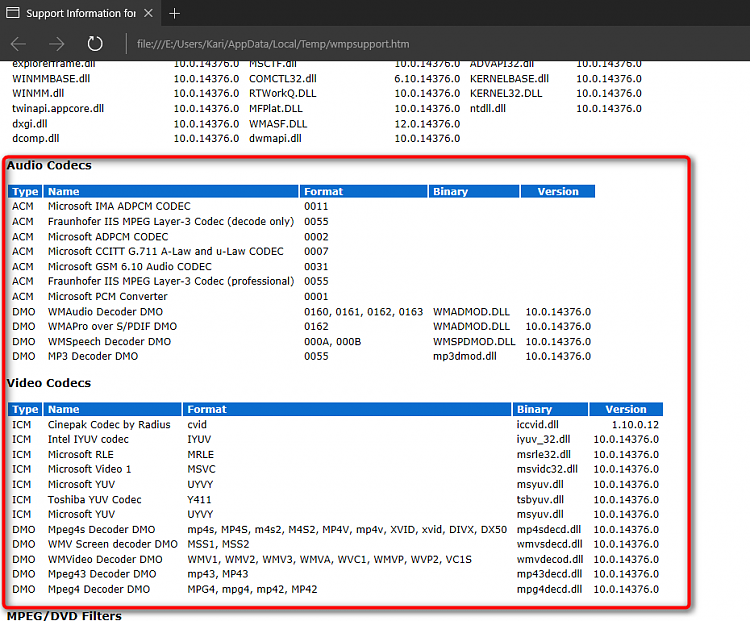Click iccvid.dll binary name
Screen dimensions: 750x621
(x=538, y=424)
